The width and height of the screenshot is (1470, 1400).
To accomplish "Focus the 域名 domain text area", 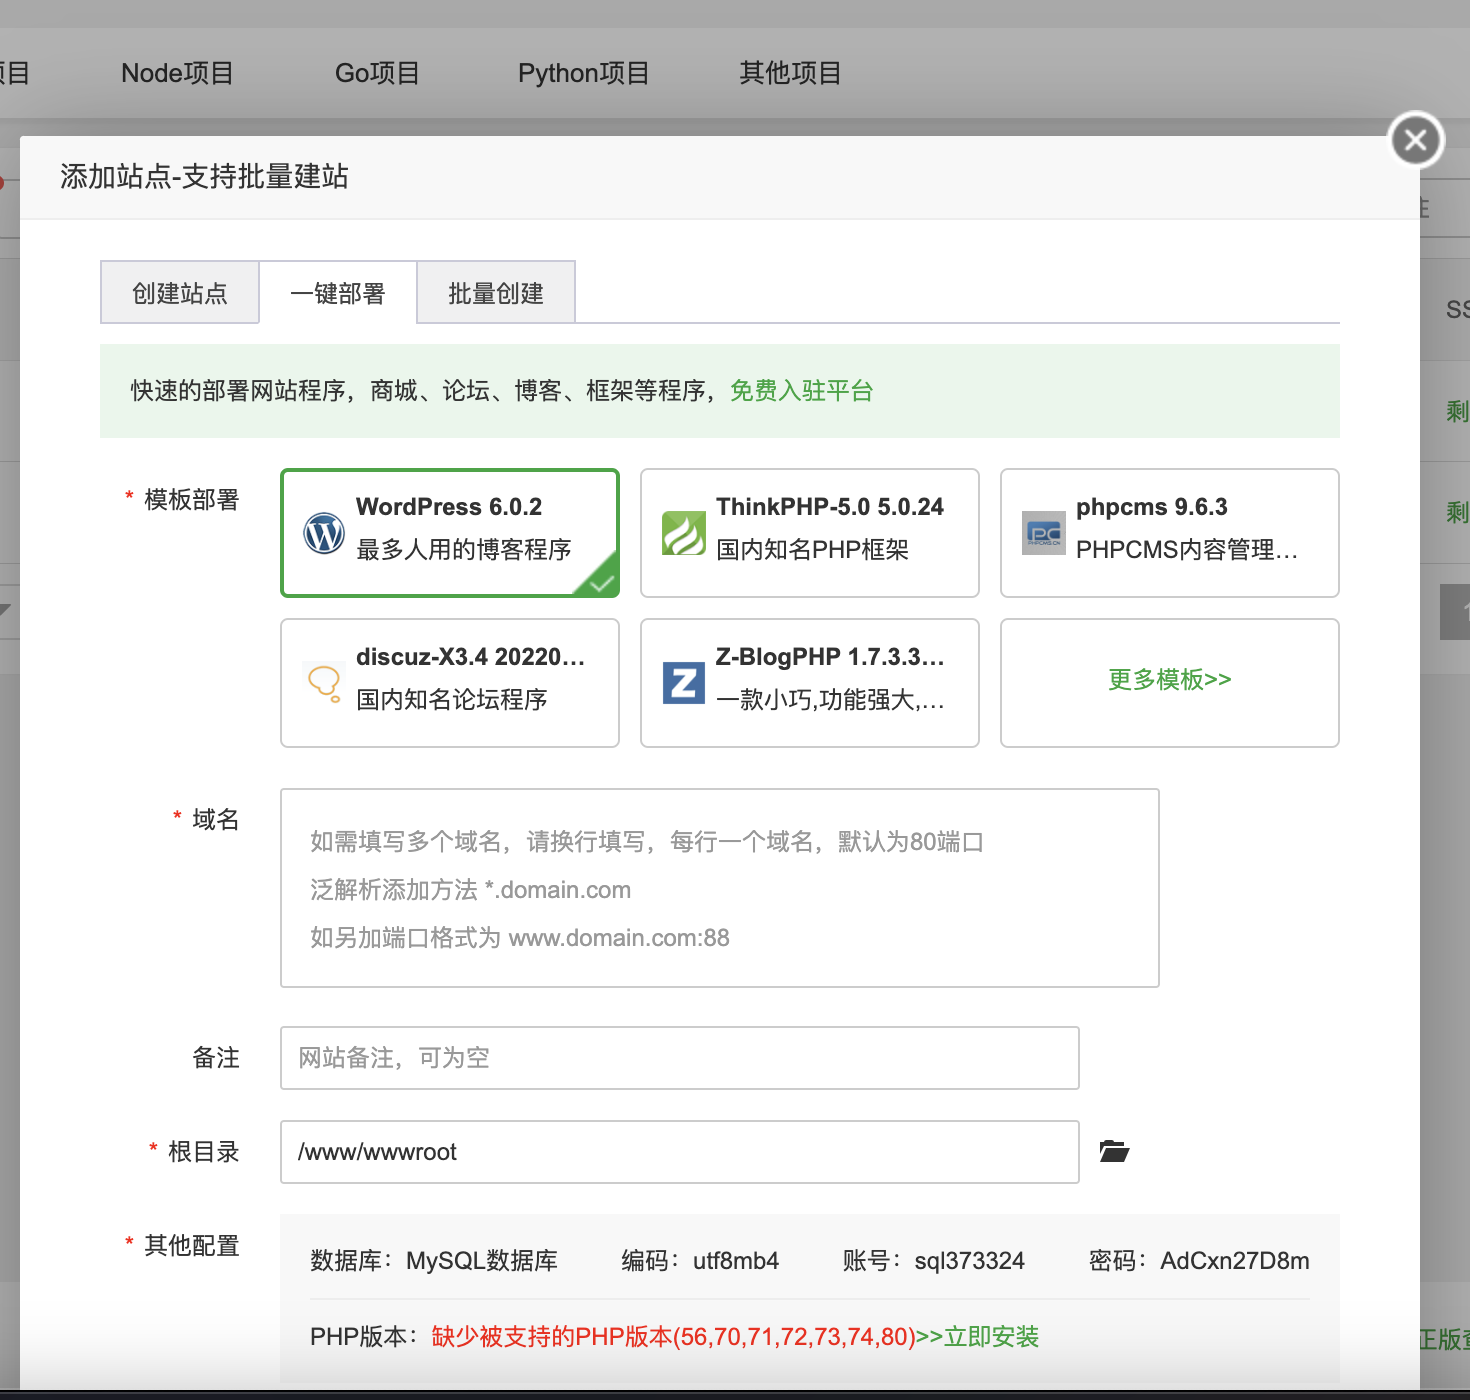I will coord(720,888).
